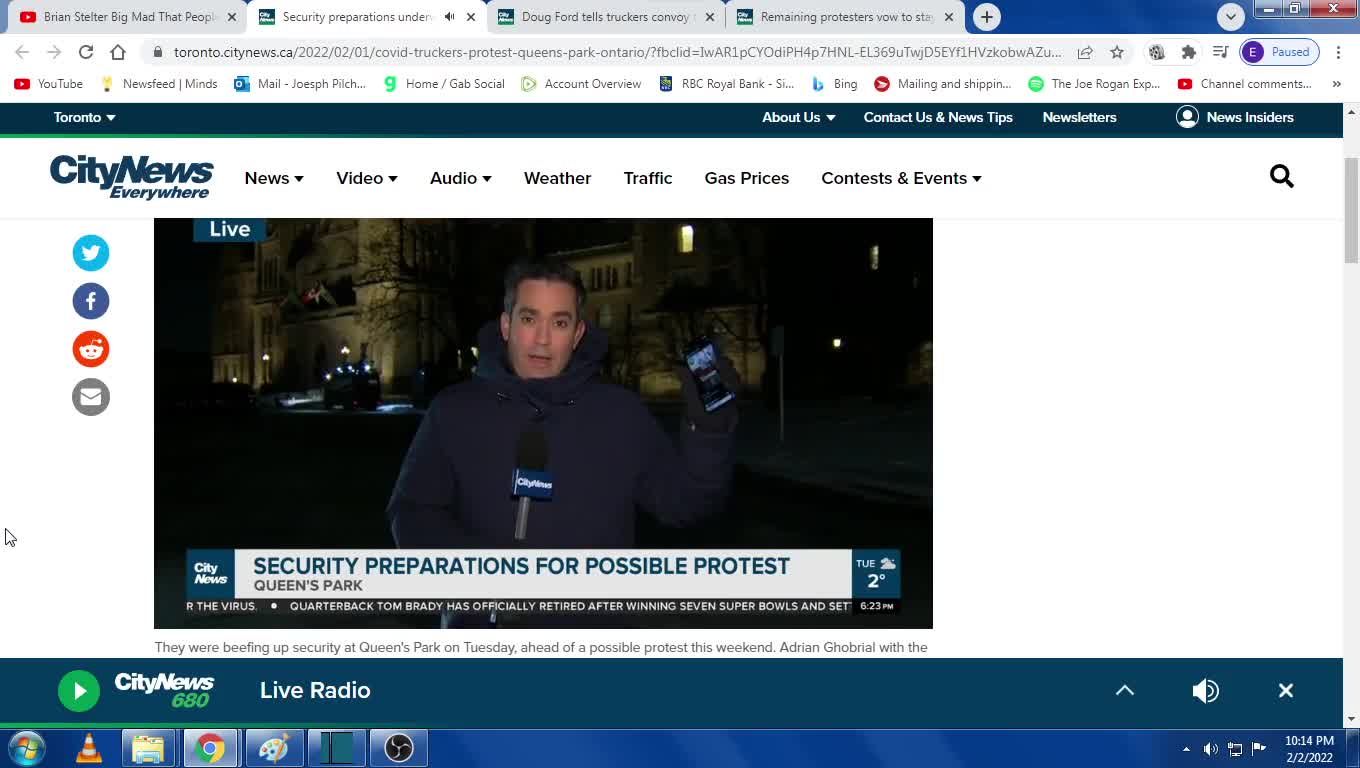Viewport: 1360px width, 768px height.
Task: Click system tray volume icon
Action: pos(1211,749)
